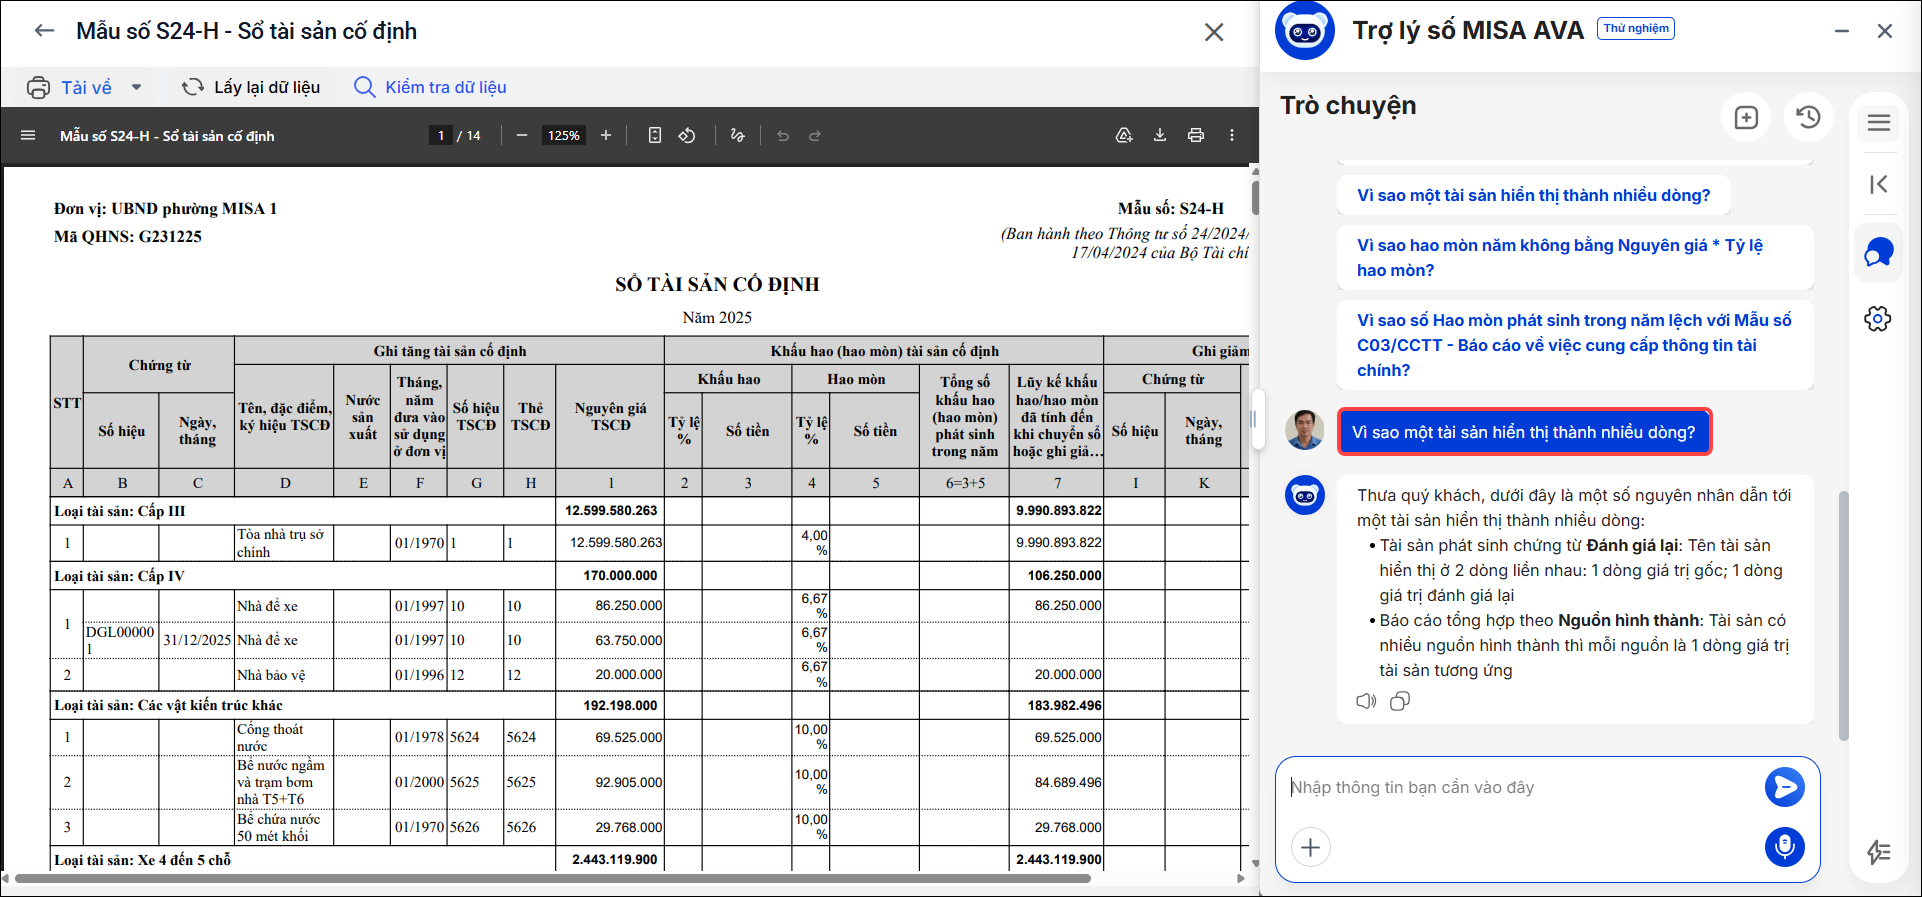Viewport: 1922px width, 897px height.
Task: Open the assistant side menu
Action: point(1879,123)
